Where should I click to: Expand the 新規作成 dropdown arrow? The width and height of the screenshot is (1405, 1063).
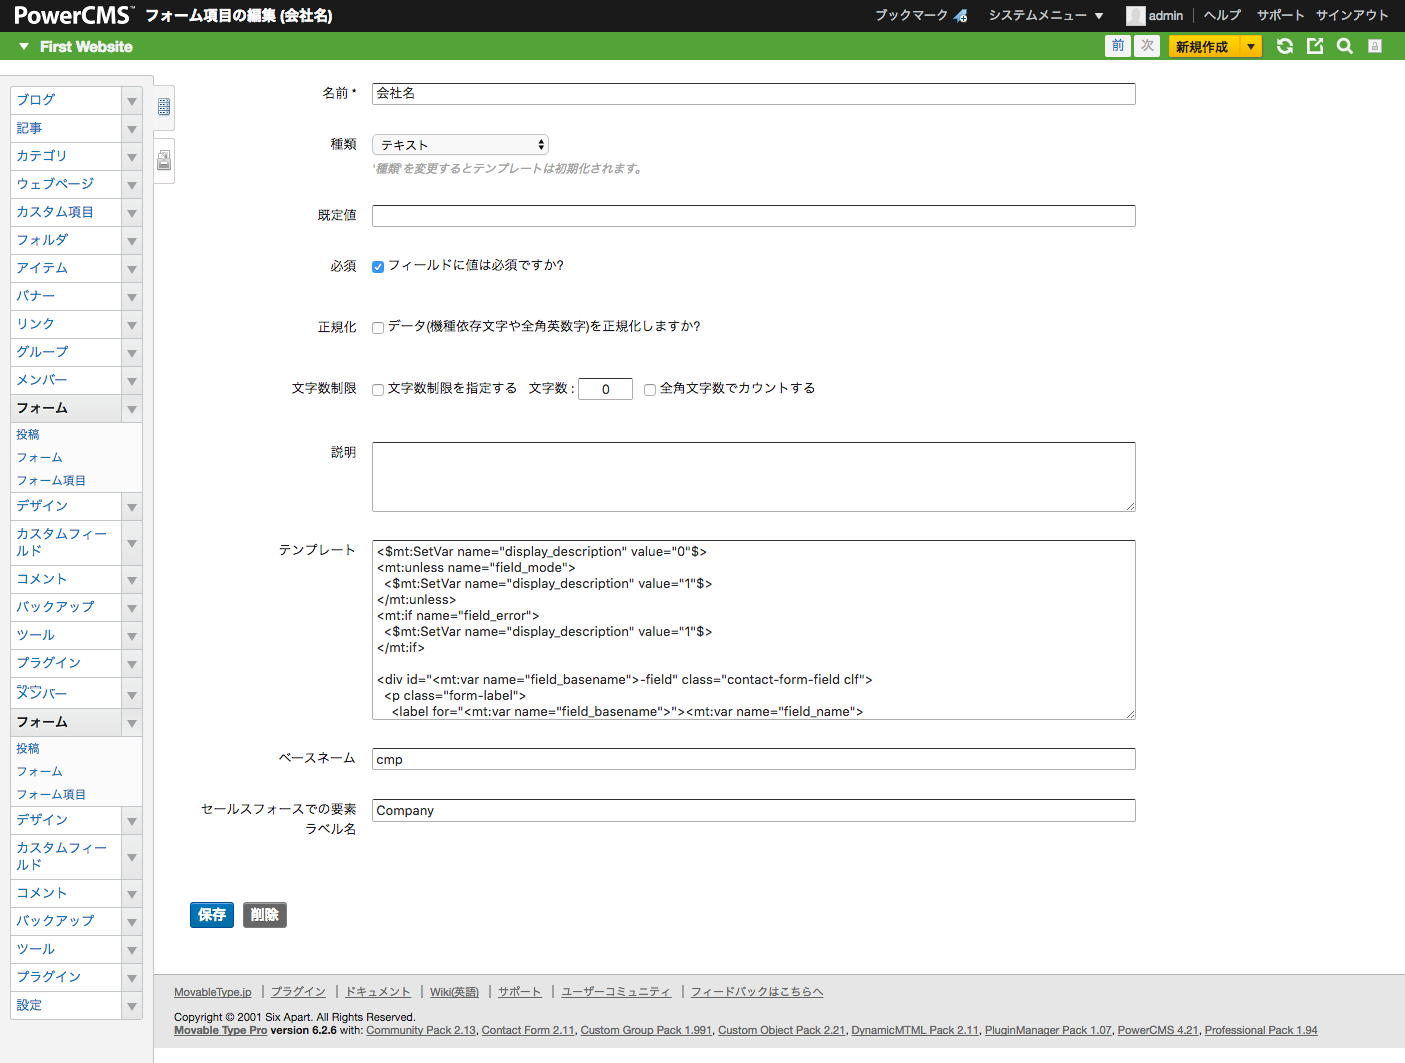pos(1250,46)
